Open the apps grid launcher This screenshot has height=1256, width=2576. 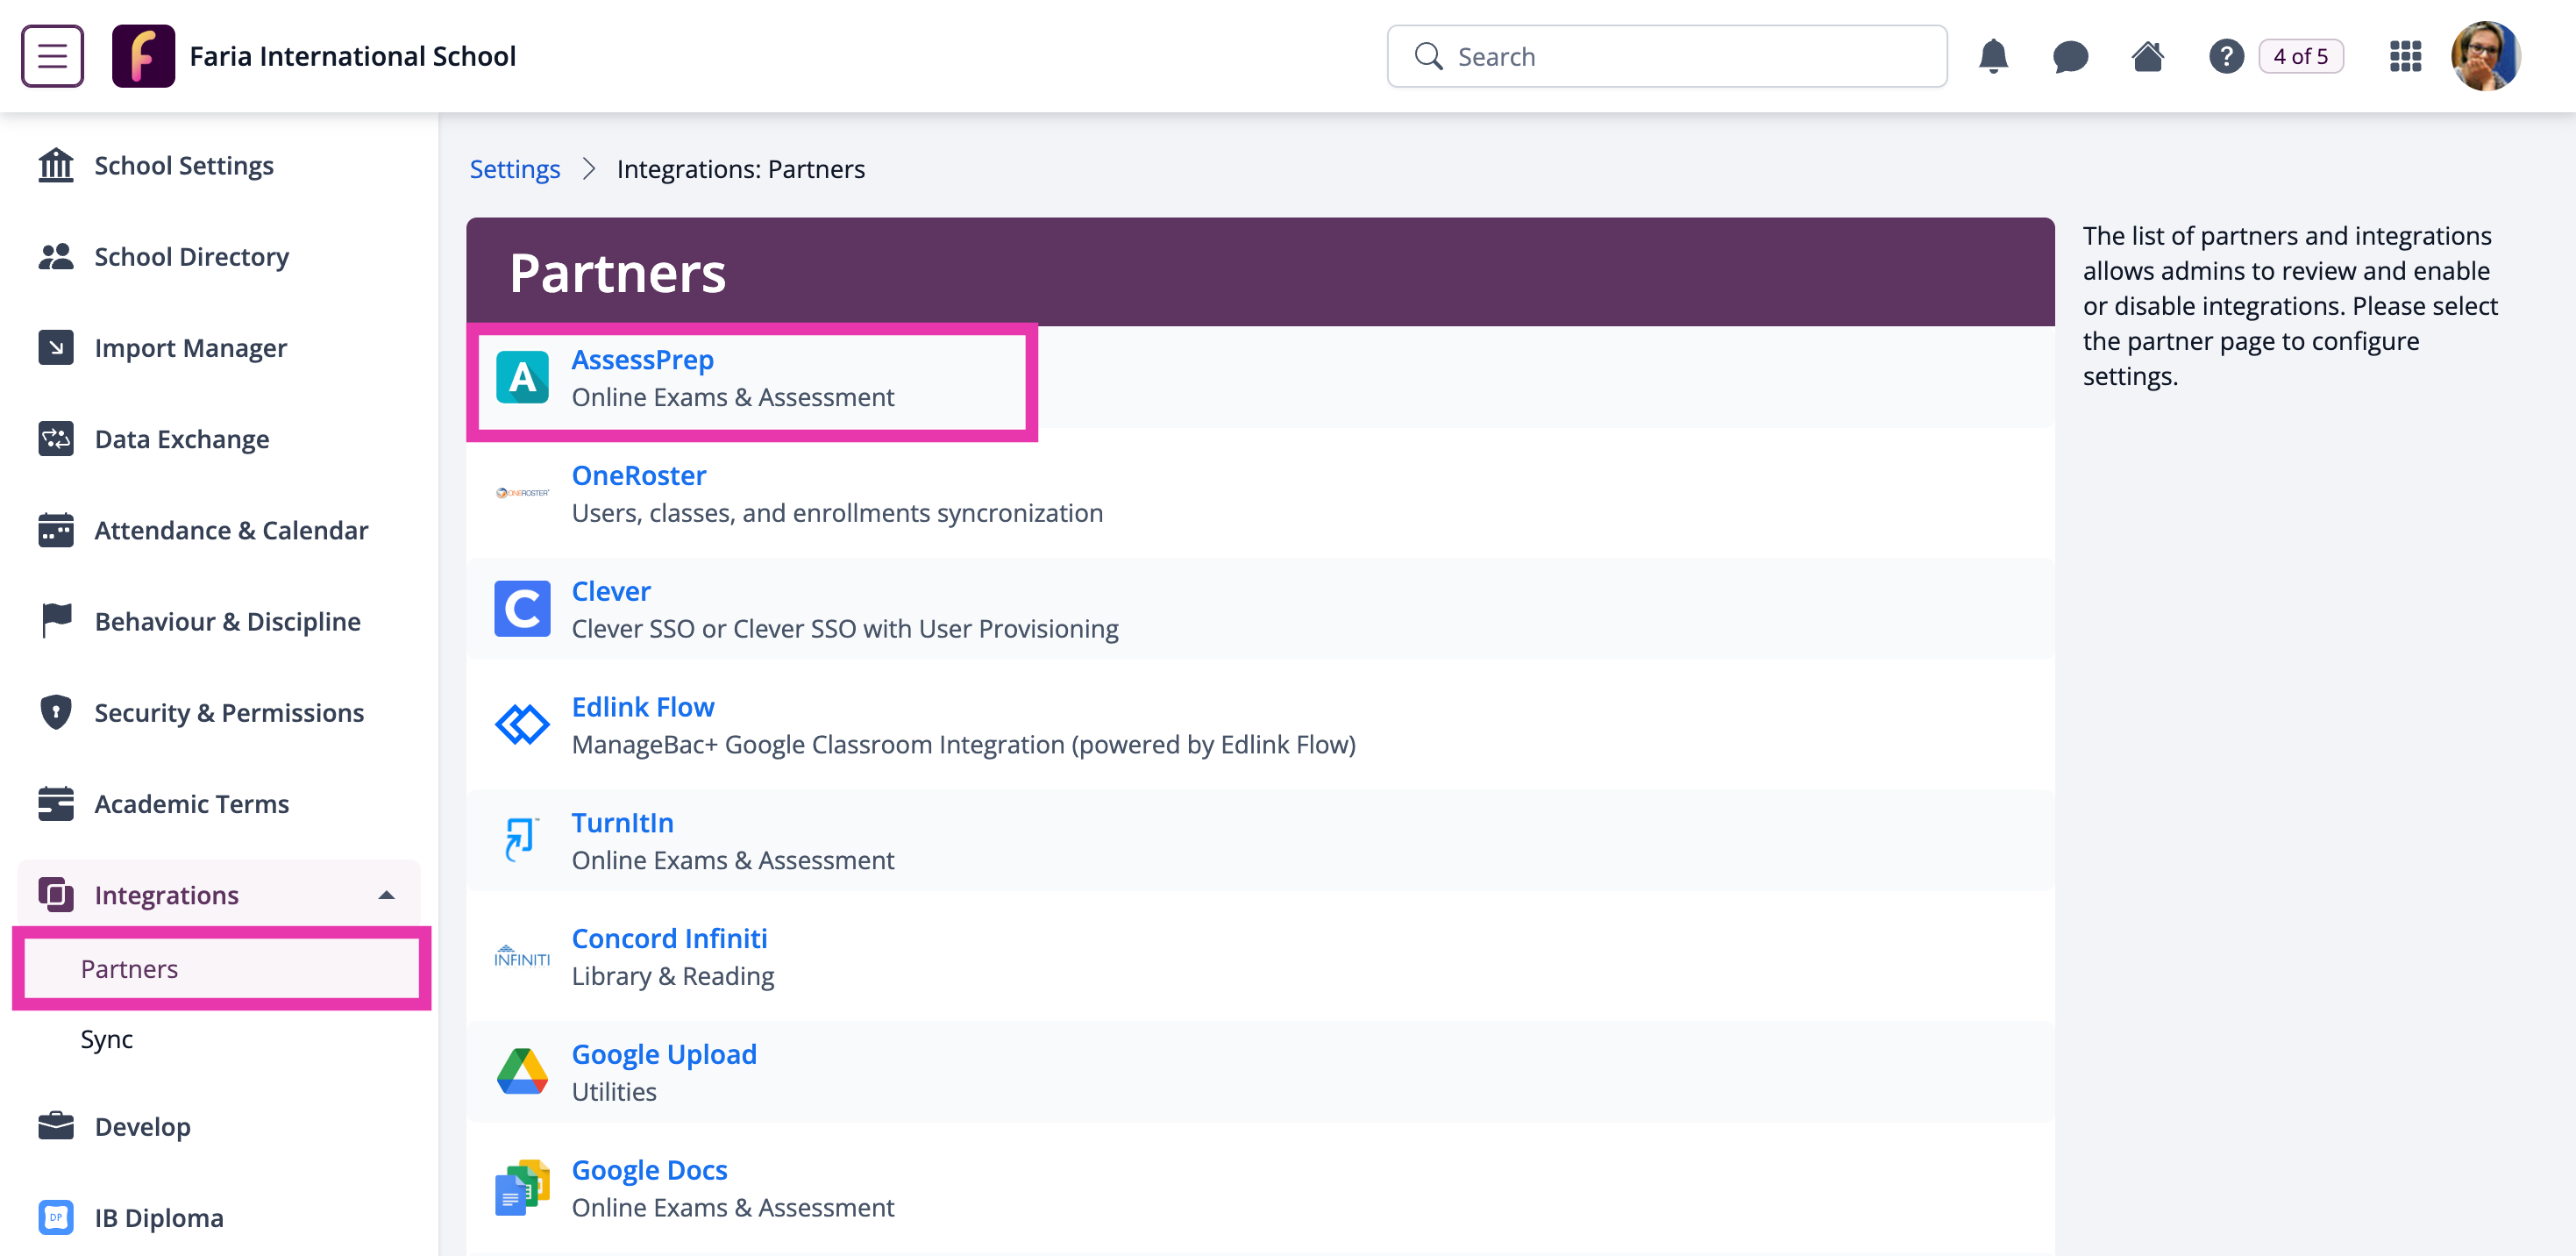(2405, 56)
